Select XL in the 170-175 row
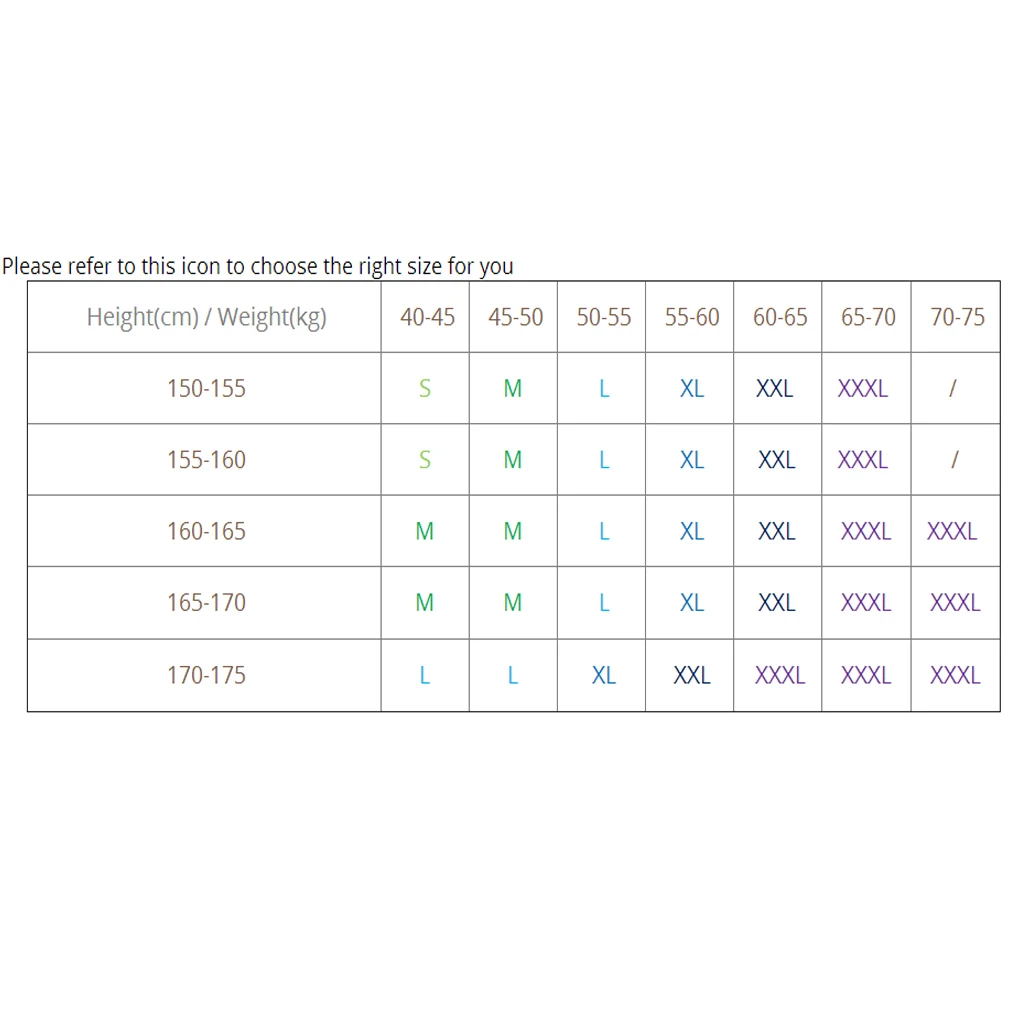The image size is (1010, 1010). [x=604, y=675]
